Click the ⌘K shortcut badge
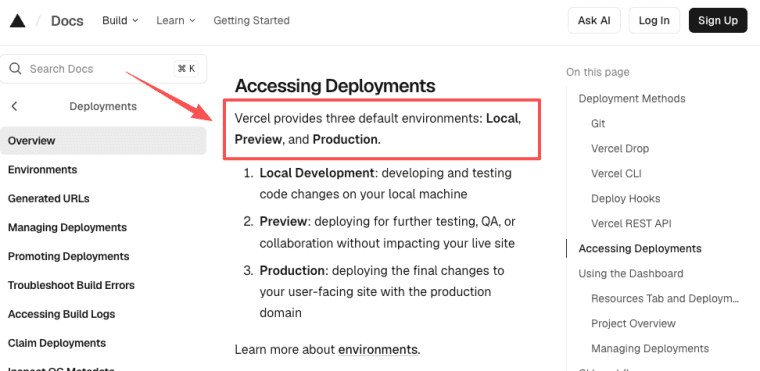 186,69
